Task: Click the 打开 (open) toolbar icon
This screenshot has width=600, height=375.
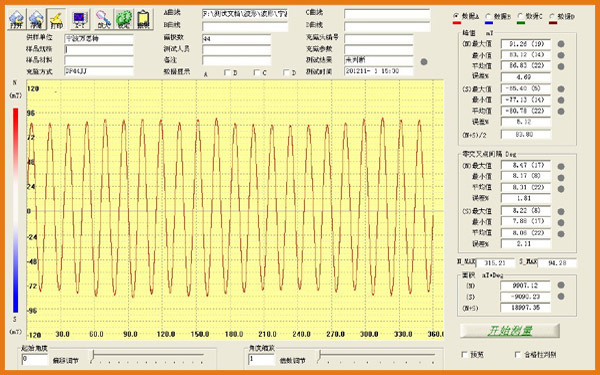Action: (x=16, y=20)
